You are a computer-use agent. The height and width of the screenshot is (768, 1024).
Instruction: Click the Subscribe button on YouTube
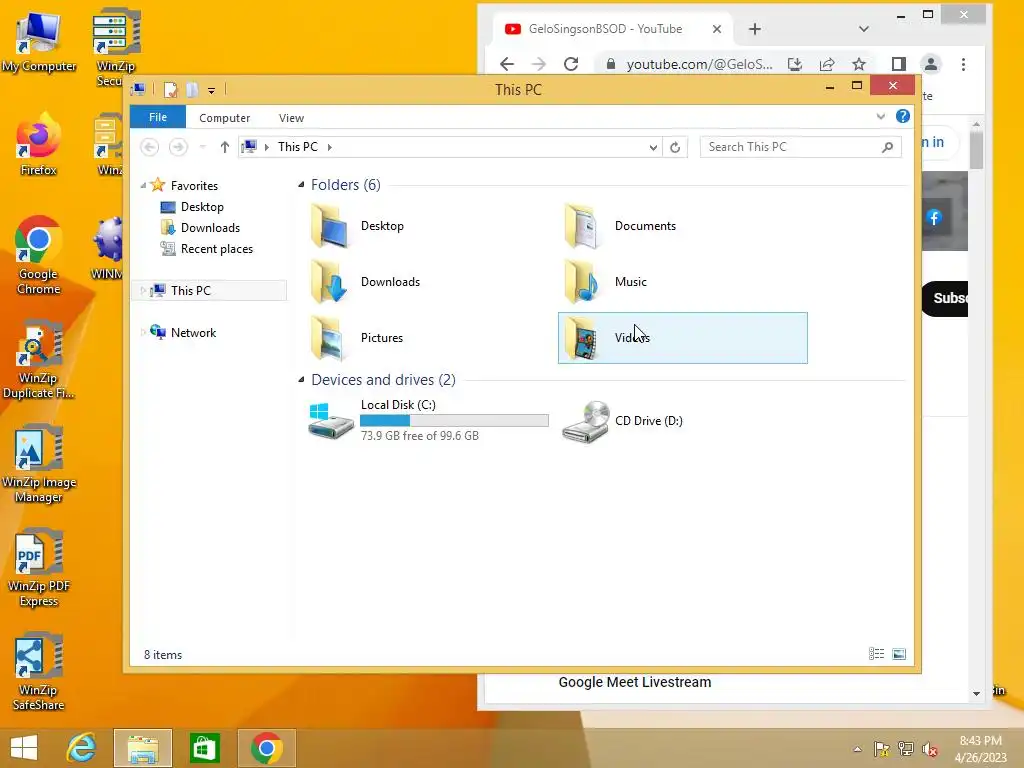[946, 298]
